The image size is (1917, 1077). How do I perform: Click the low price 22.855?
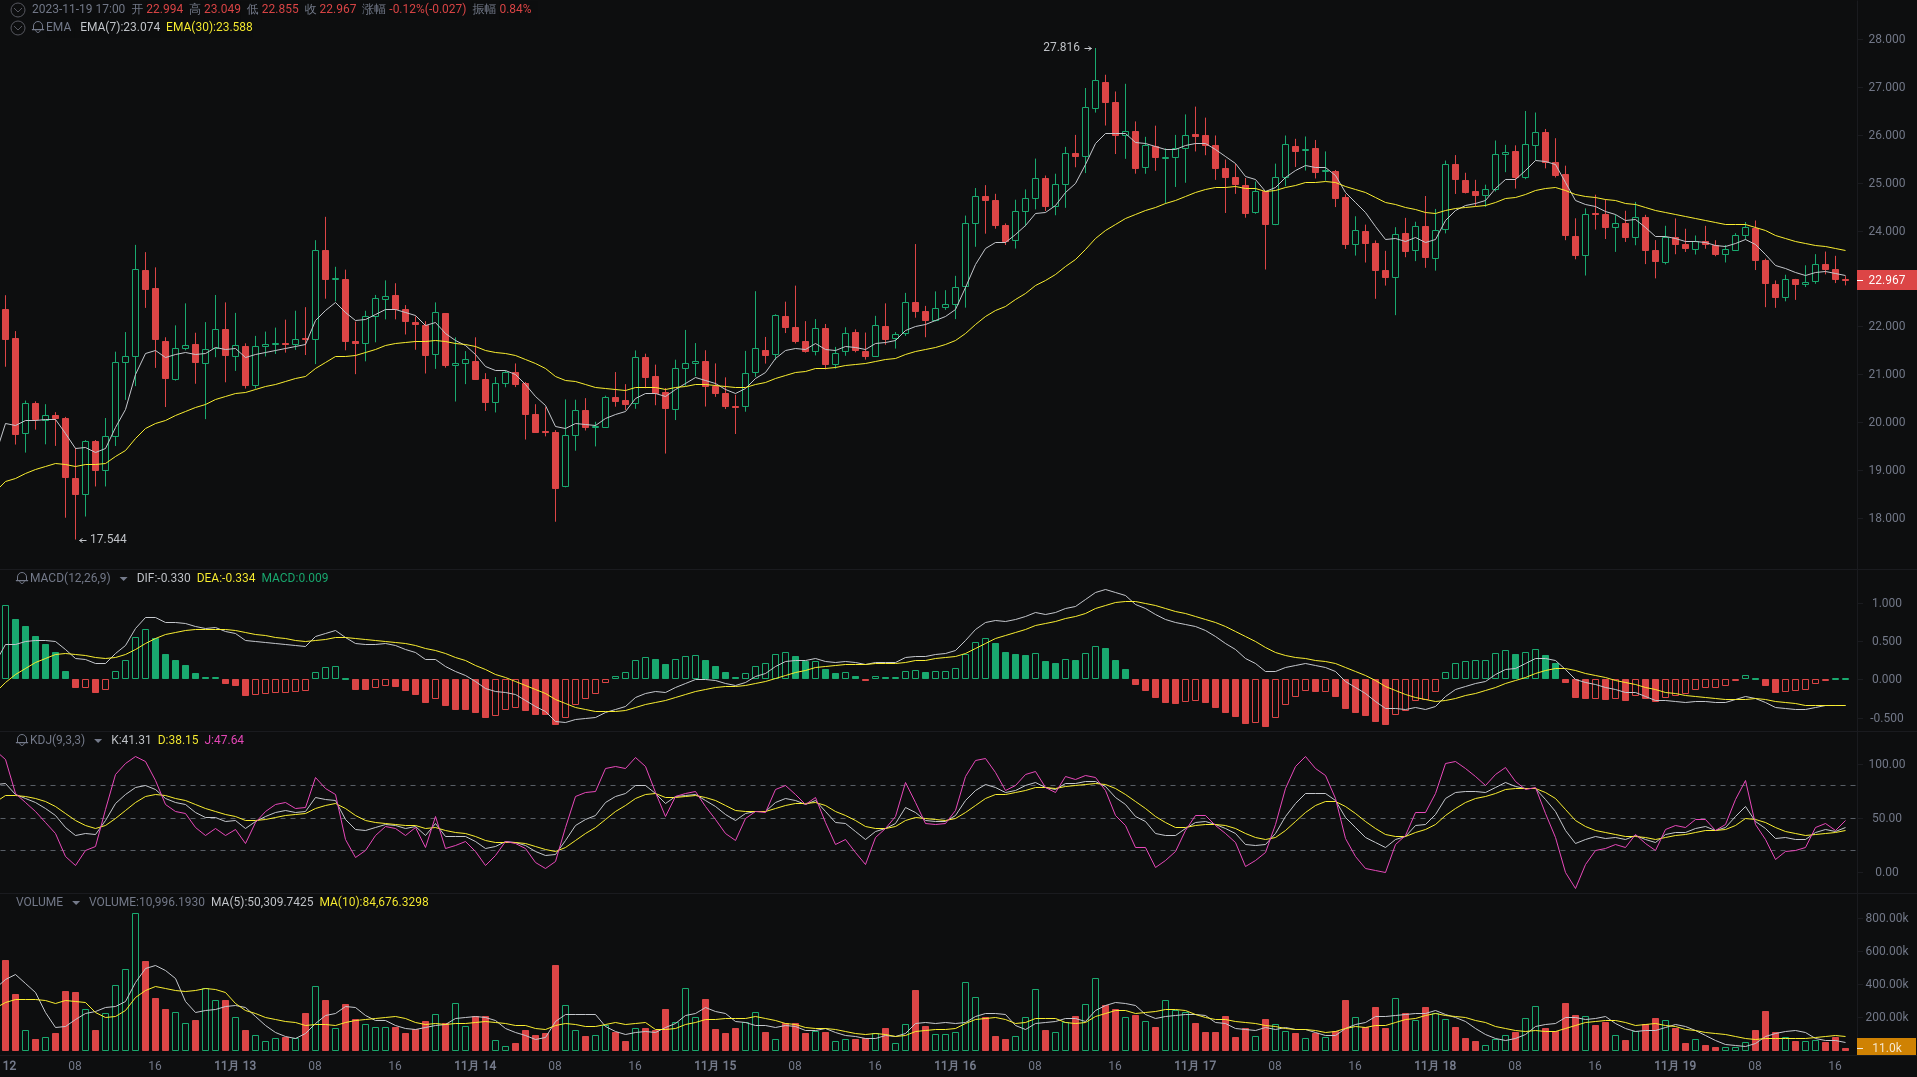click(x=280, y=9)
